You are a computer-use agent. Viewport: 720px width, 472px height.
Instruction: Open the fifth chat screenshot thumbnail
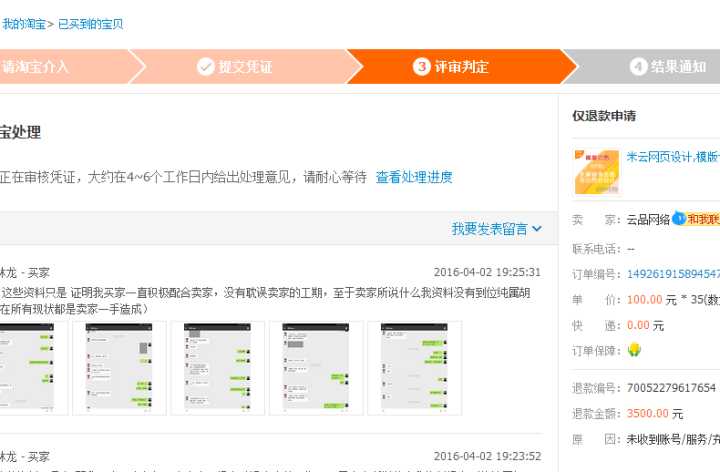click(414, 368)
